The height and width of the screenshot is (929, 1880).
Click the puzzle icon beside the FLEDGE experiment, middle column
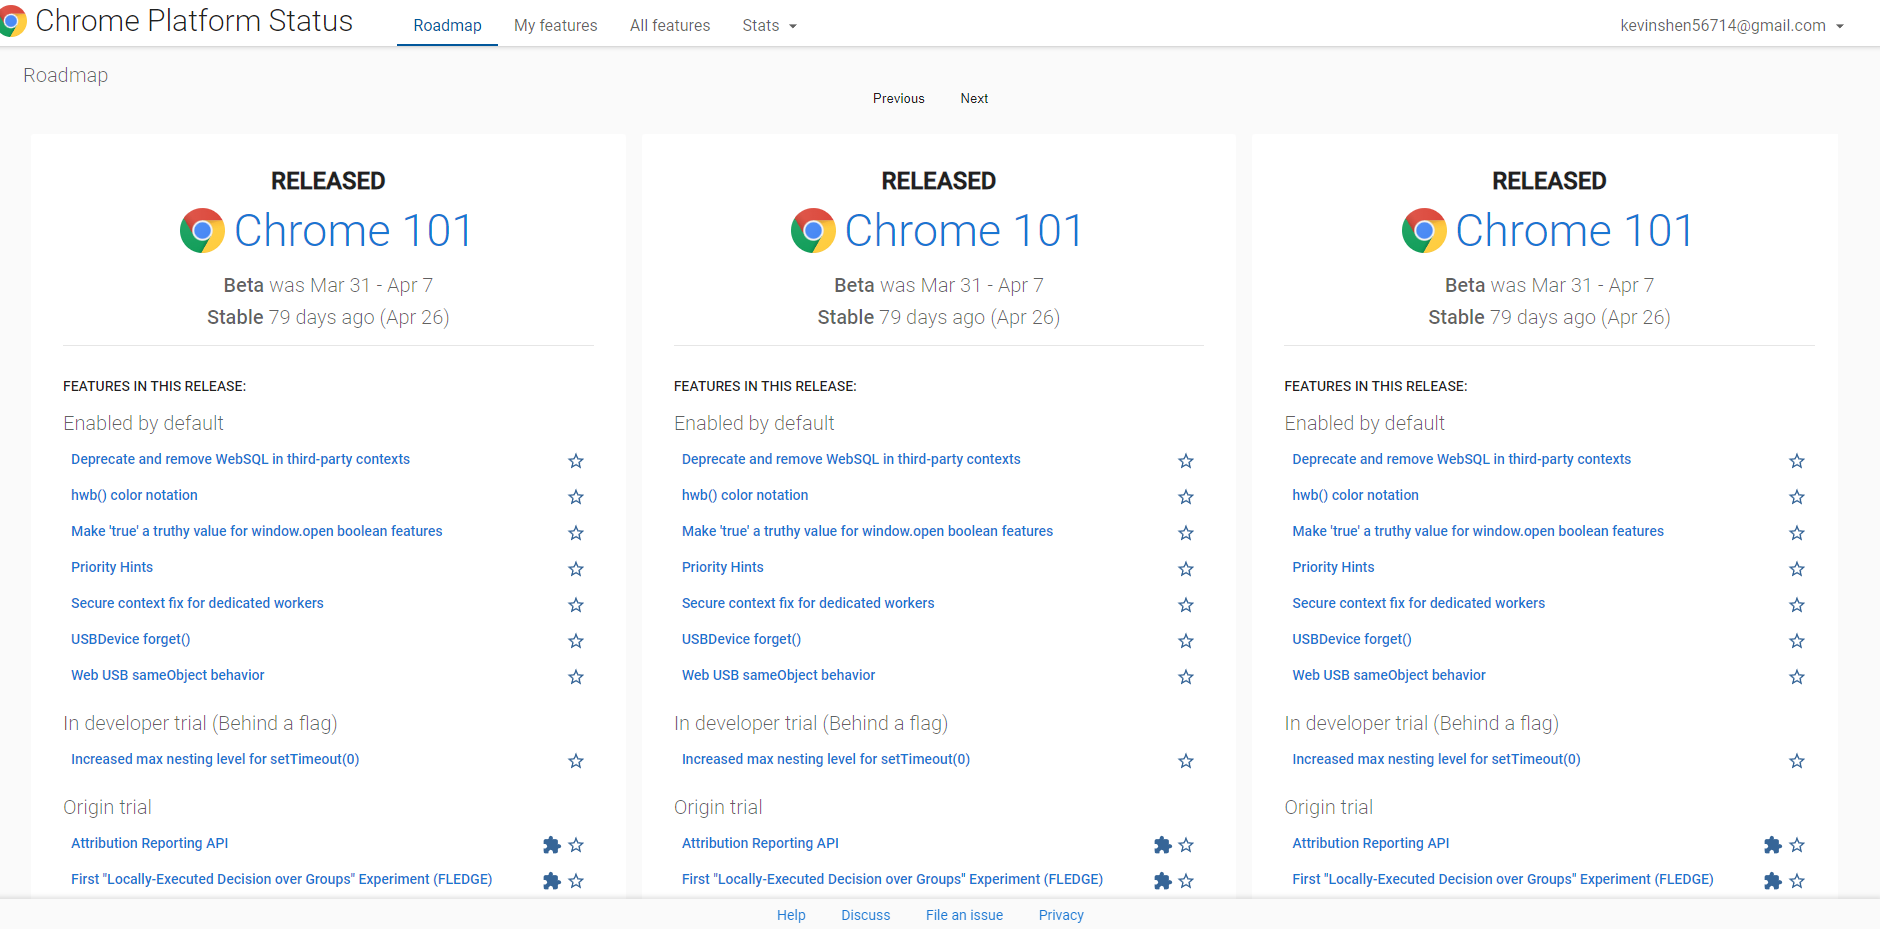coord(1162,881)
